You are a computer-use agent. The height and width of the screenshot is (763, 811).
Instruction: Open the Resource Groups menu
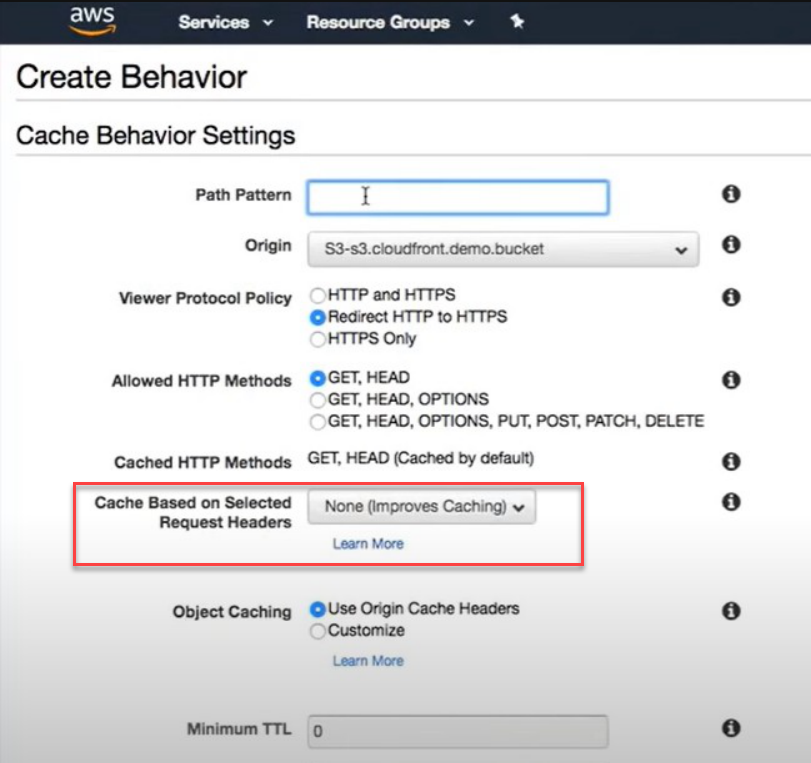pos(389,22)
